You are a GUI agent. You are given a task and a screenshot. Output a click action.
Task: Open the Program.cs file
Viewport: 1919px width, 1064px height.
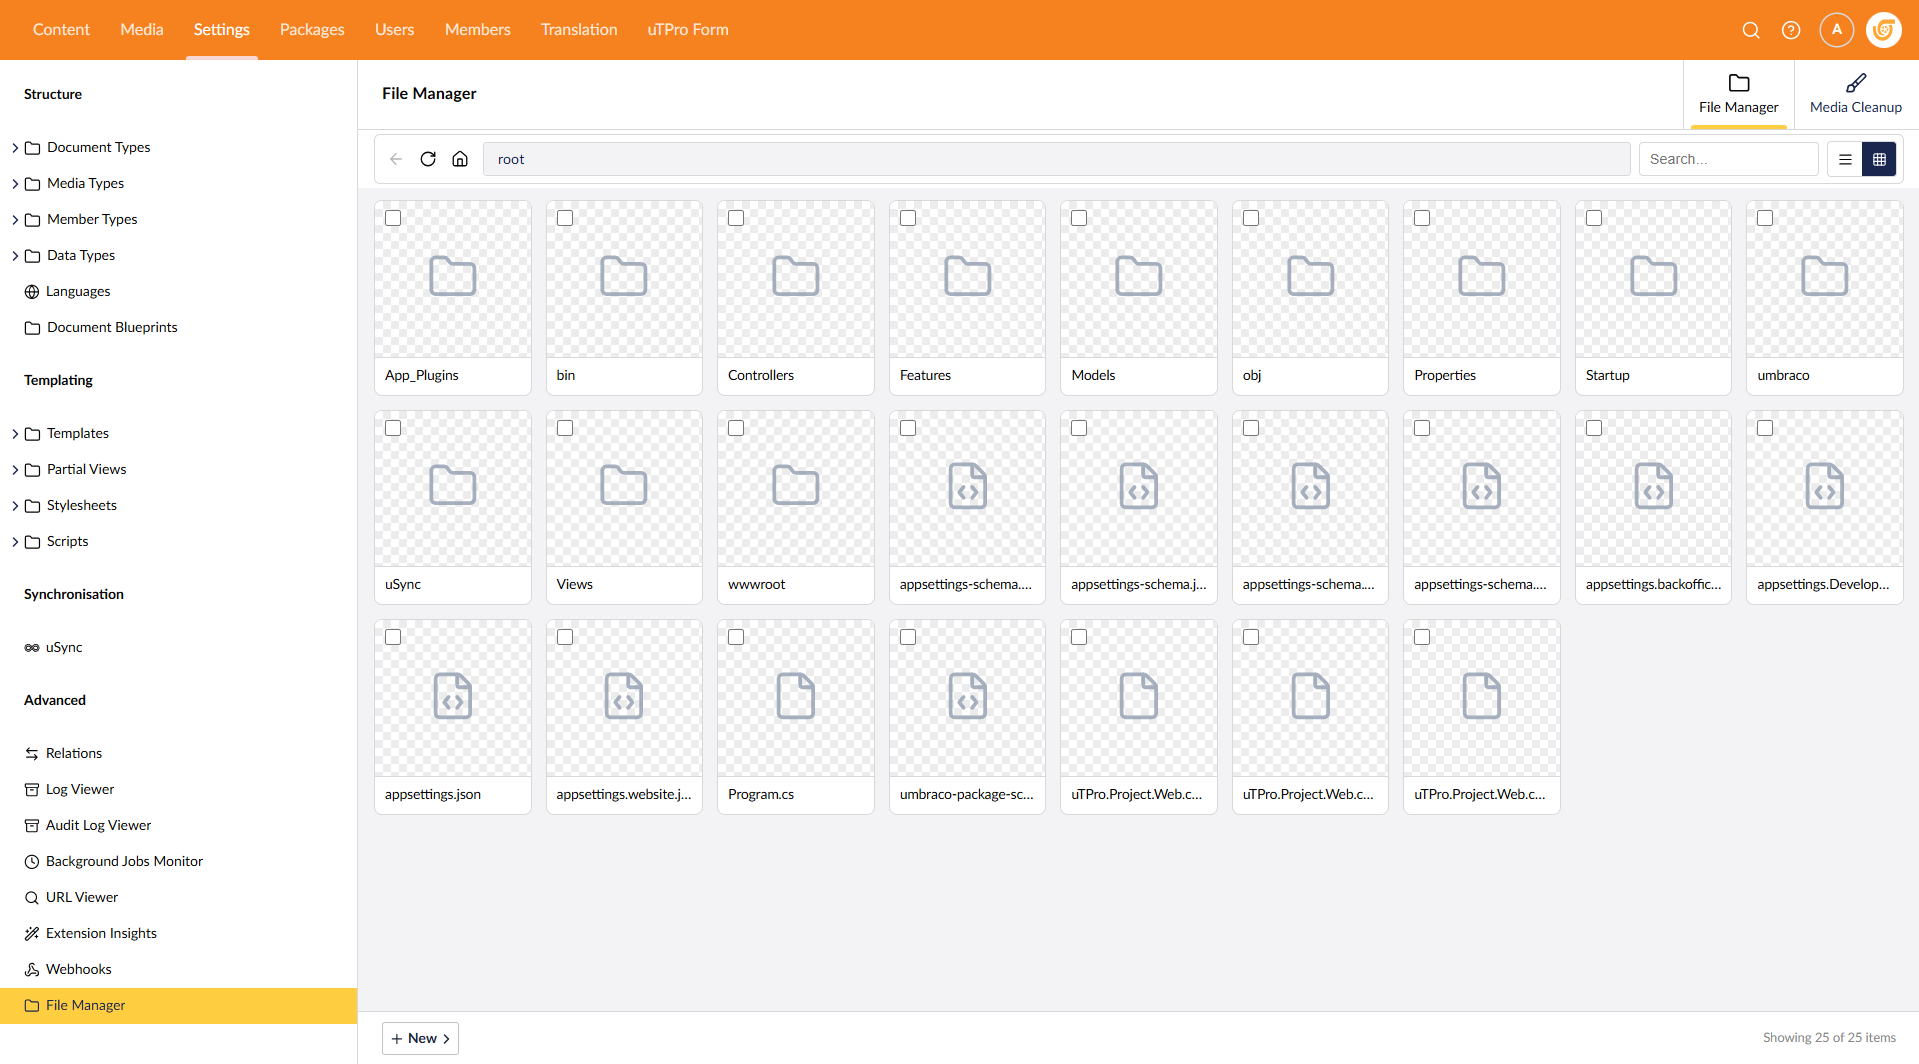pos(795,717)
